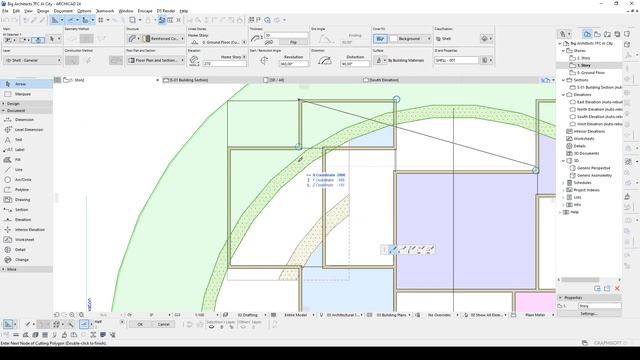Toggle the Cover Fill pattern button
This screenshot has width=640, height=360.
[380, 38]
